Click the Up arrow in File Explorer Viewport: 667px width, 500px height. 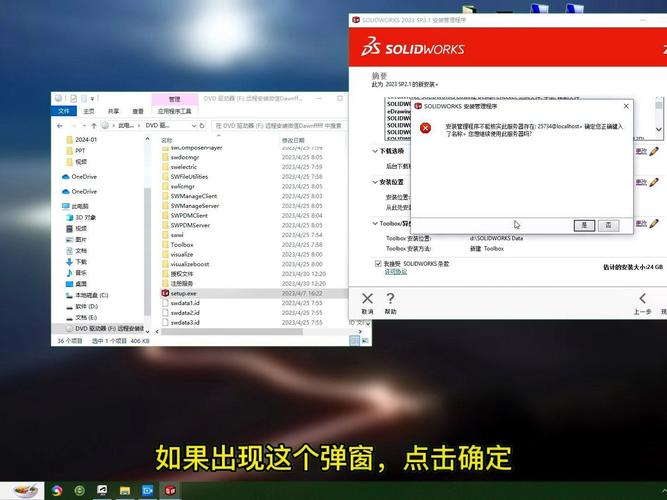[x=94, y=126]
